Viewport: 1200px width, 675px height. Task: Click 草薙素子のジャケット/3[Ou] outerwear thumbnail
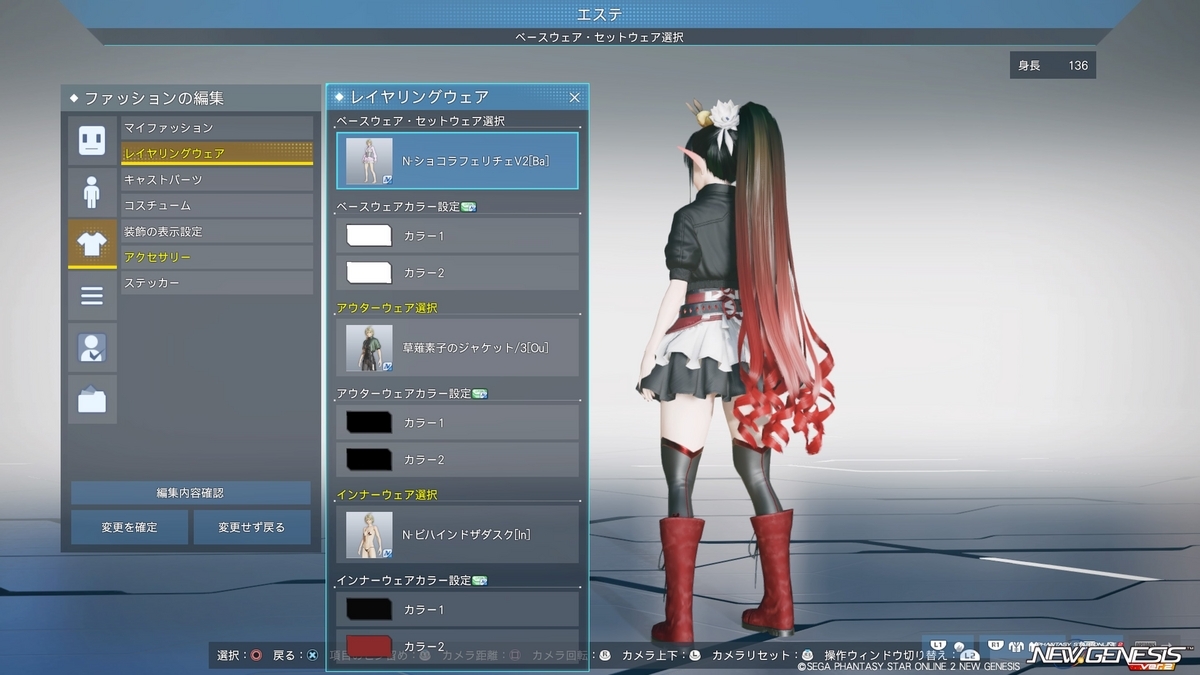coord(369,348)
